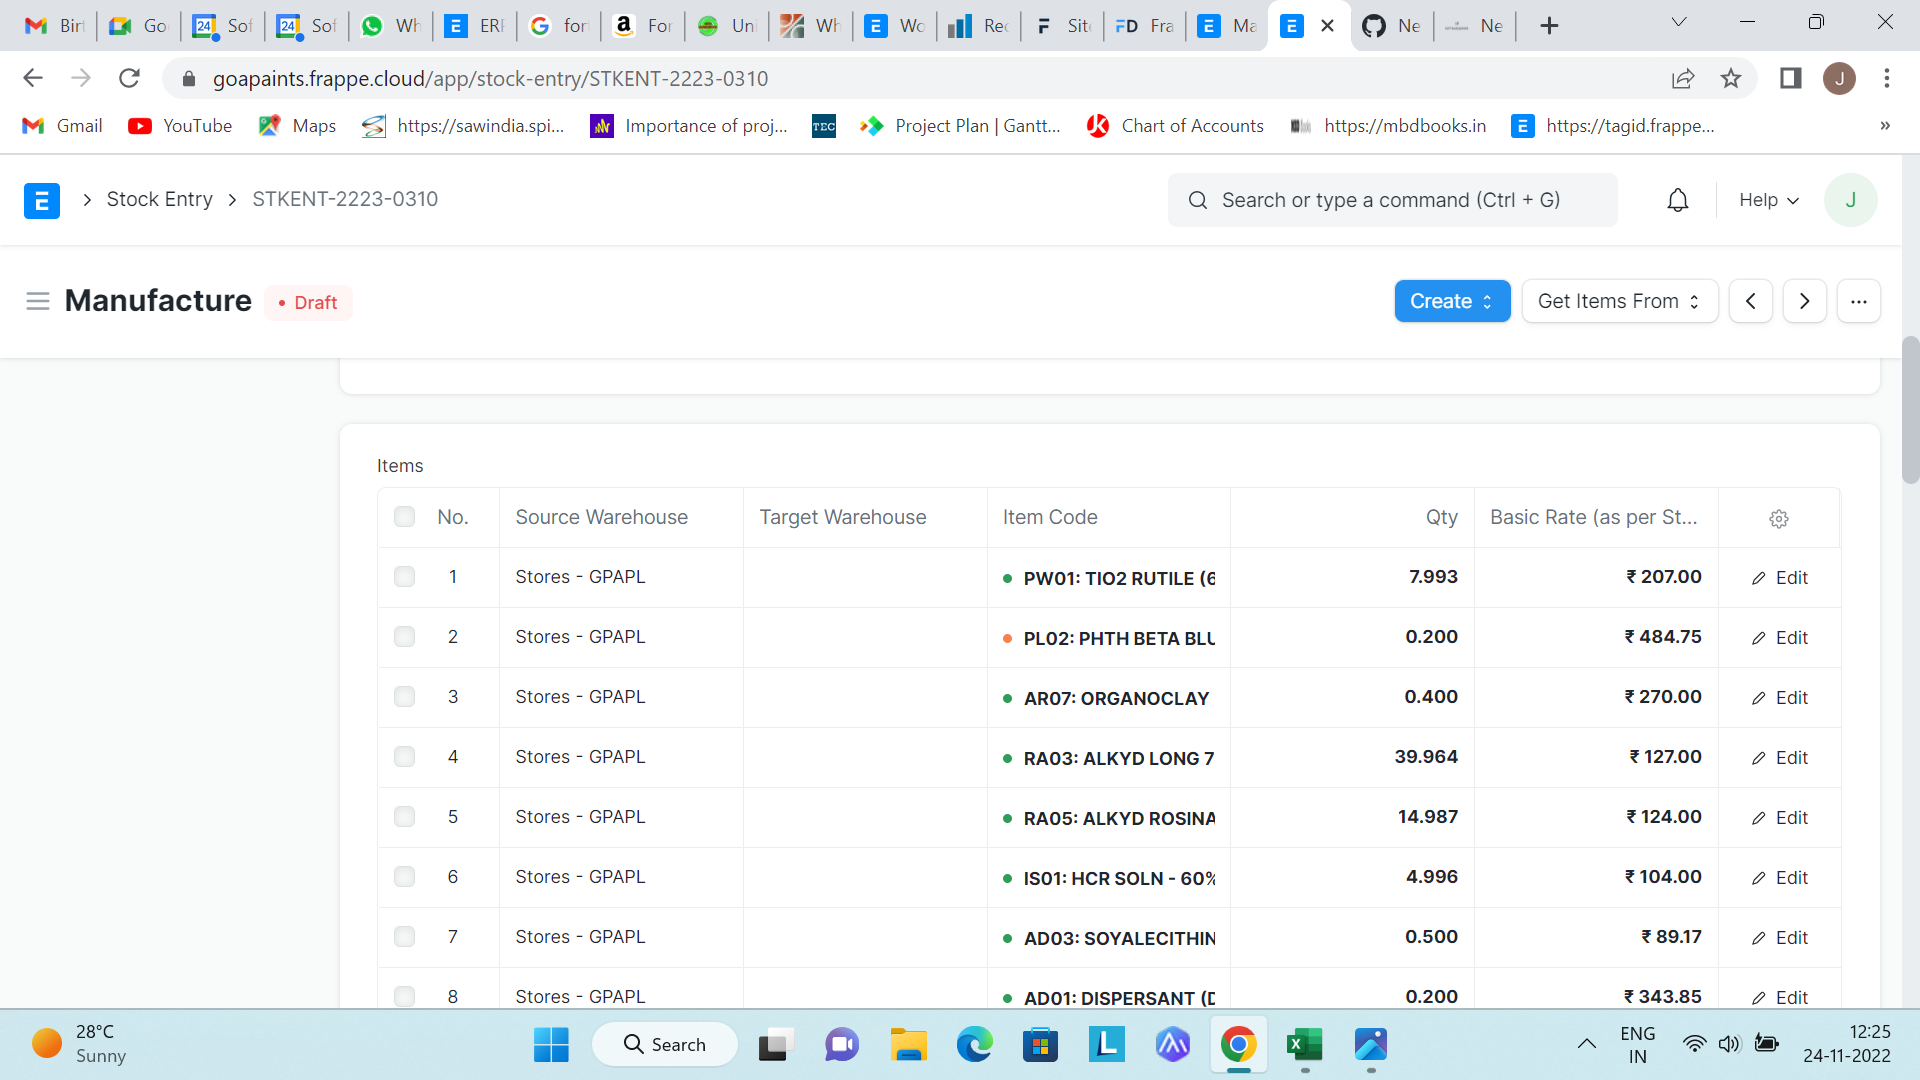The width and height of the screenshot is (1920, 1080).
Task: Click the notifications bell icon
Action: click(x=1678, y=200)
